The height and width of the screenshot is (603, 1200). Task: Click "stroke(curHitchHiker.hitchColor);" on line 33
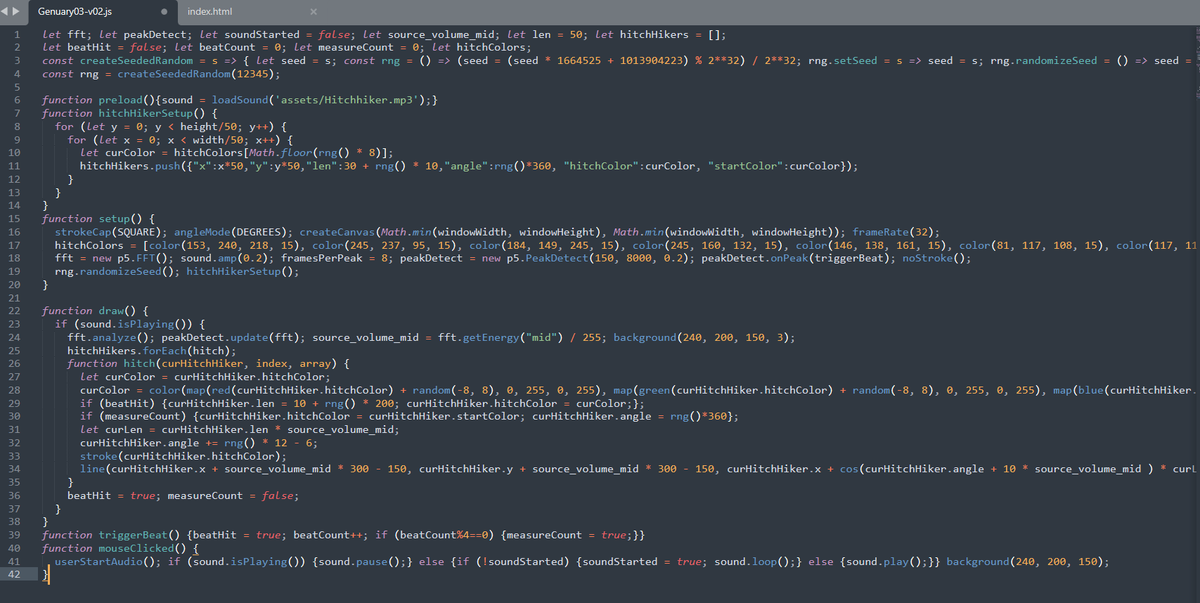click(183, 455)
